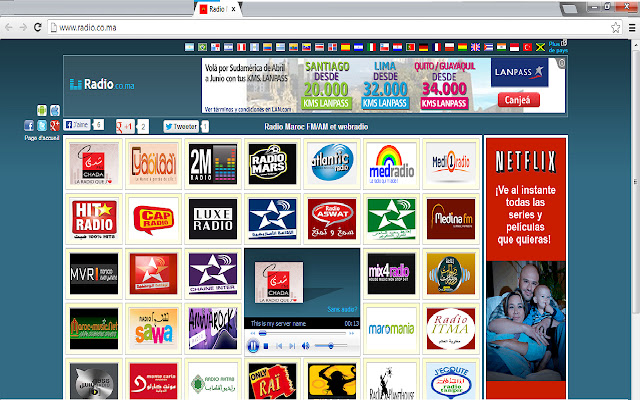Select the MVR radio station

tap(94, 274)
